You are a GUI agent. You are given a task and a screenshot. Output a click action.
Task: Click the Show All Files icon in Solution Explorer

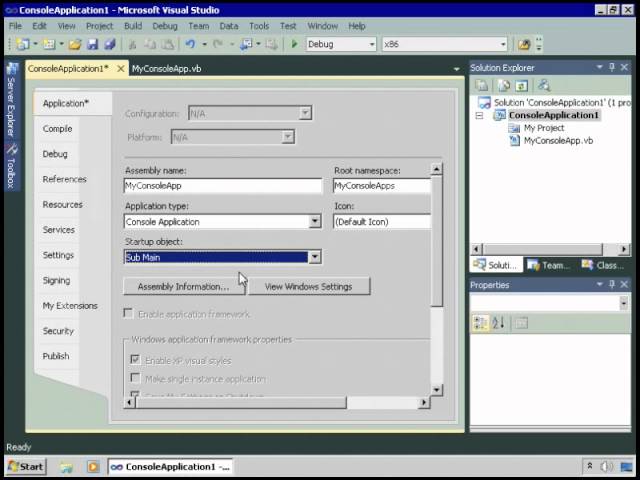(x=504, y=85)
